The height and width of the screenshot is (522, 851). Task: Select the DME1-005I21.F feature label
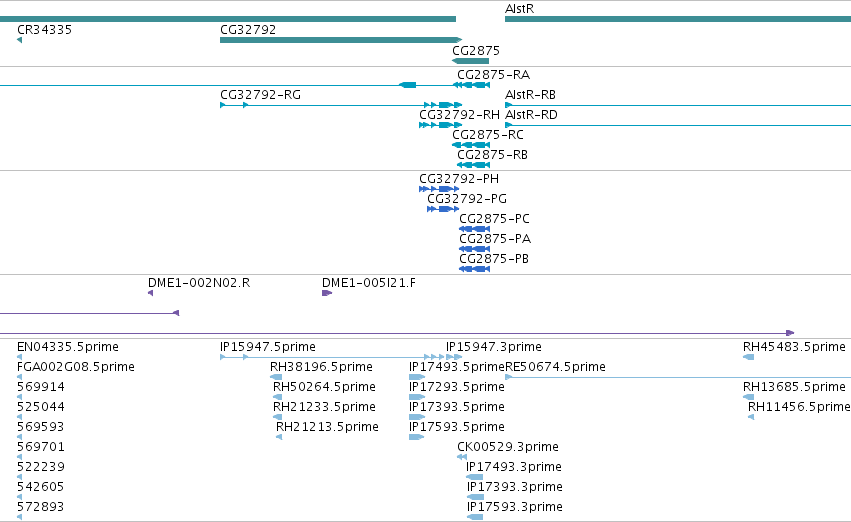[x=369, y=283]
